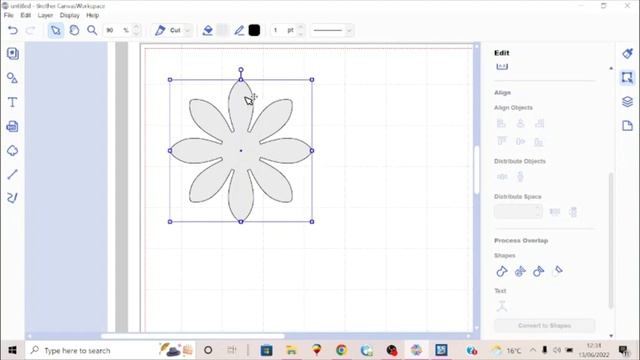
Task: Click the Convert to Shapes button
Action: (544, 325)
